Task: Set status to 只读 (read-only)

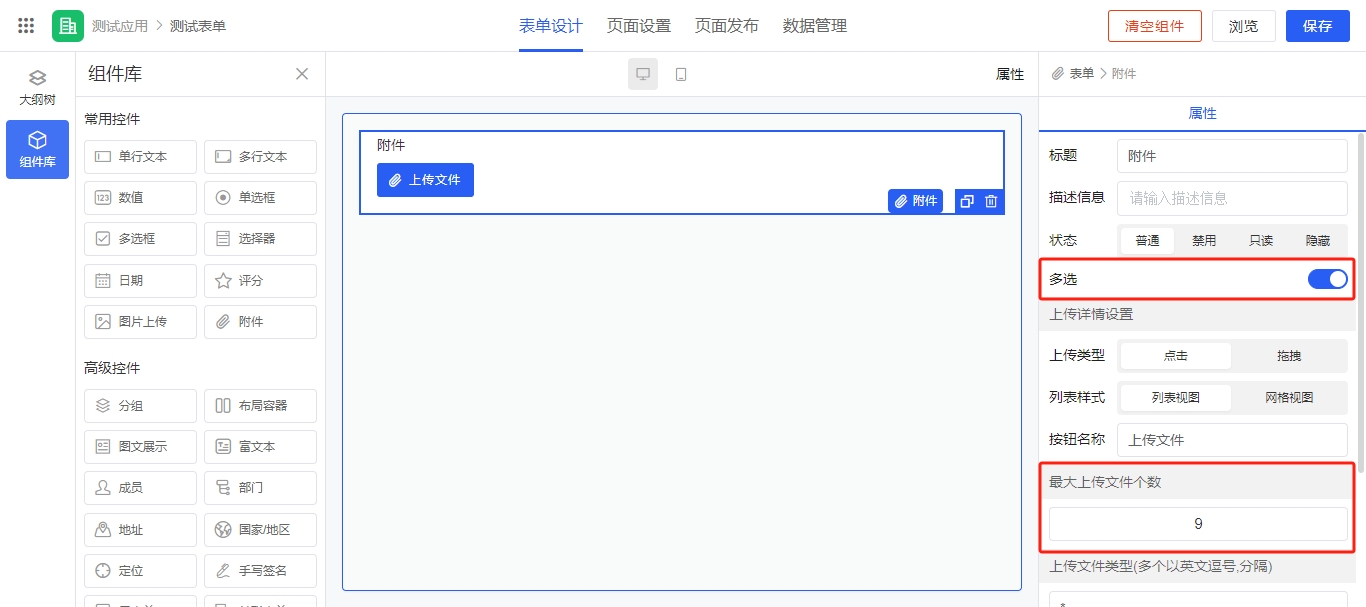Action: coord(1261,241)
